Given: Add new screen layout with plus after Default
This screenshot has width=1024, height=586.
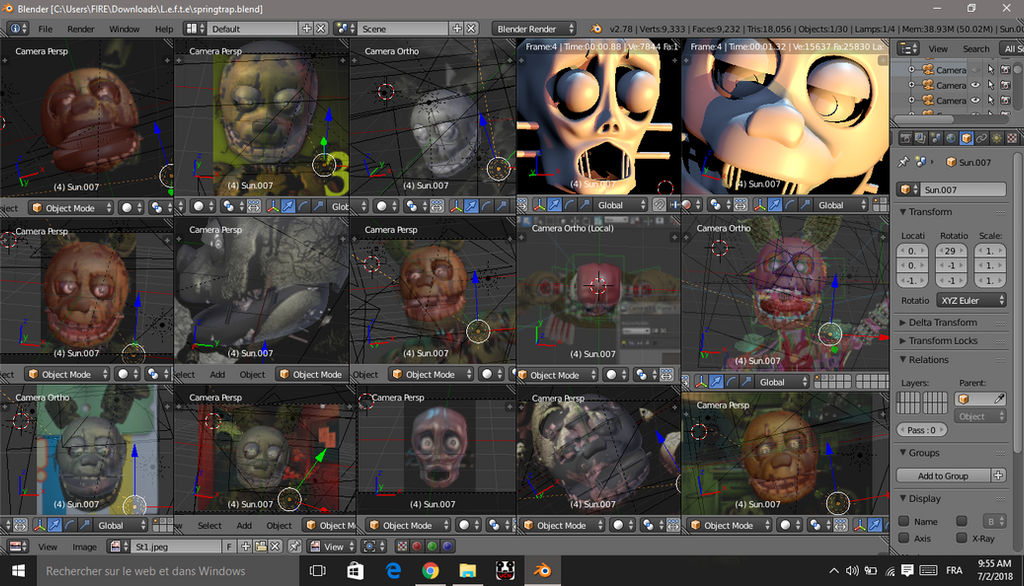Looking at the screenshot, I should pyautogui.click(x=306, y=29).
